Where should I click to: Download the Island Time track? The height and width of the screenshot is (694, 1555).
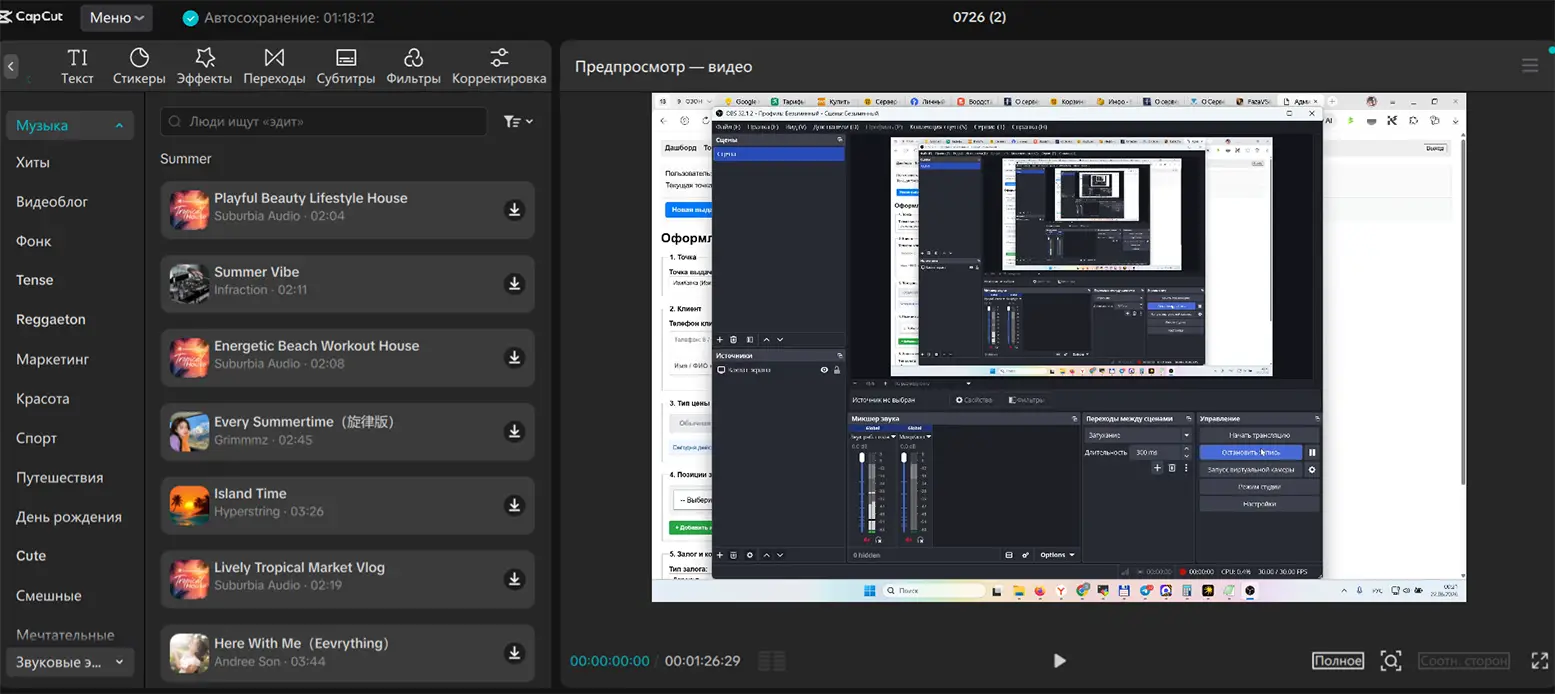tap(514, 505)
